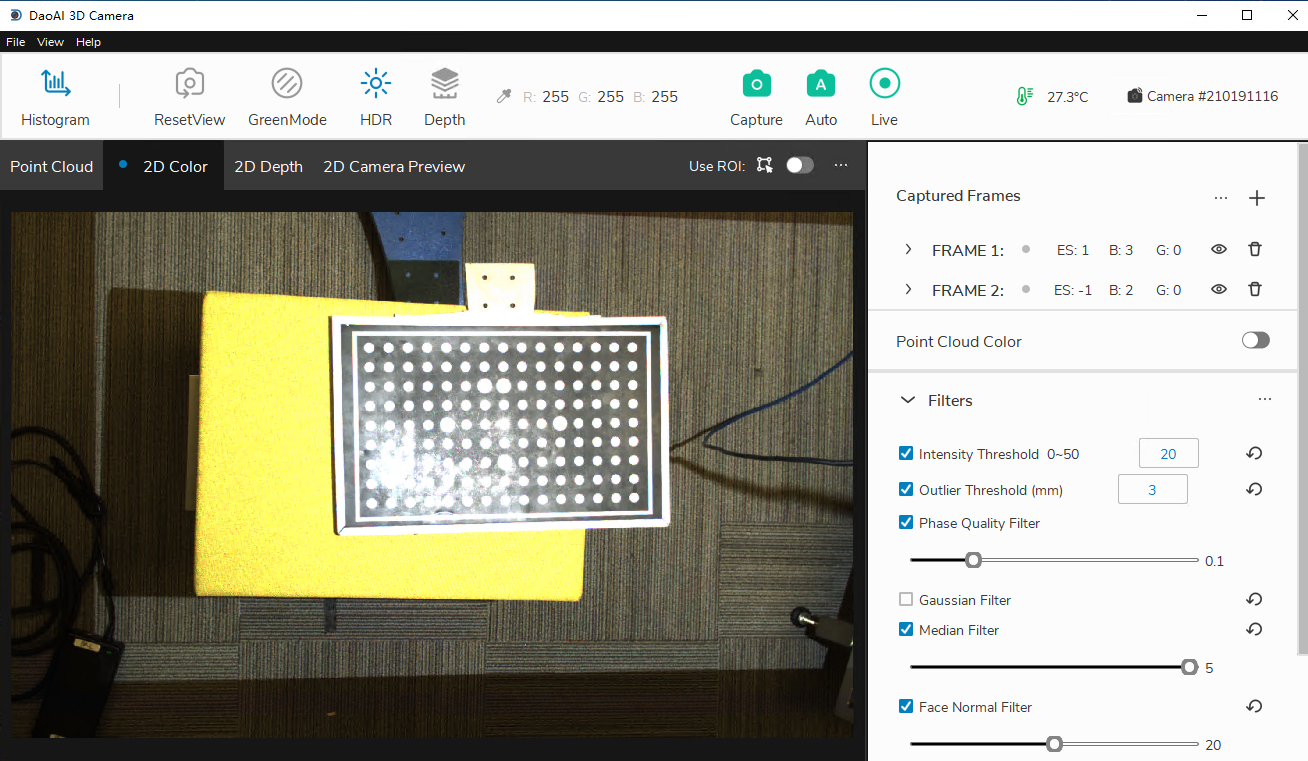The image size is (1308, 761).
Task: Hide FRAME 2 using the eye icon
Action: pos(1218,290)
